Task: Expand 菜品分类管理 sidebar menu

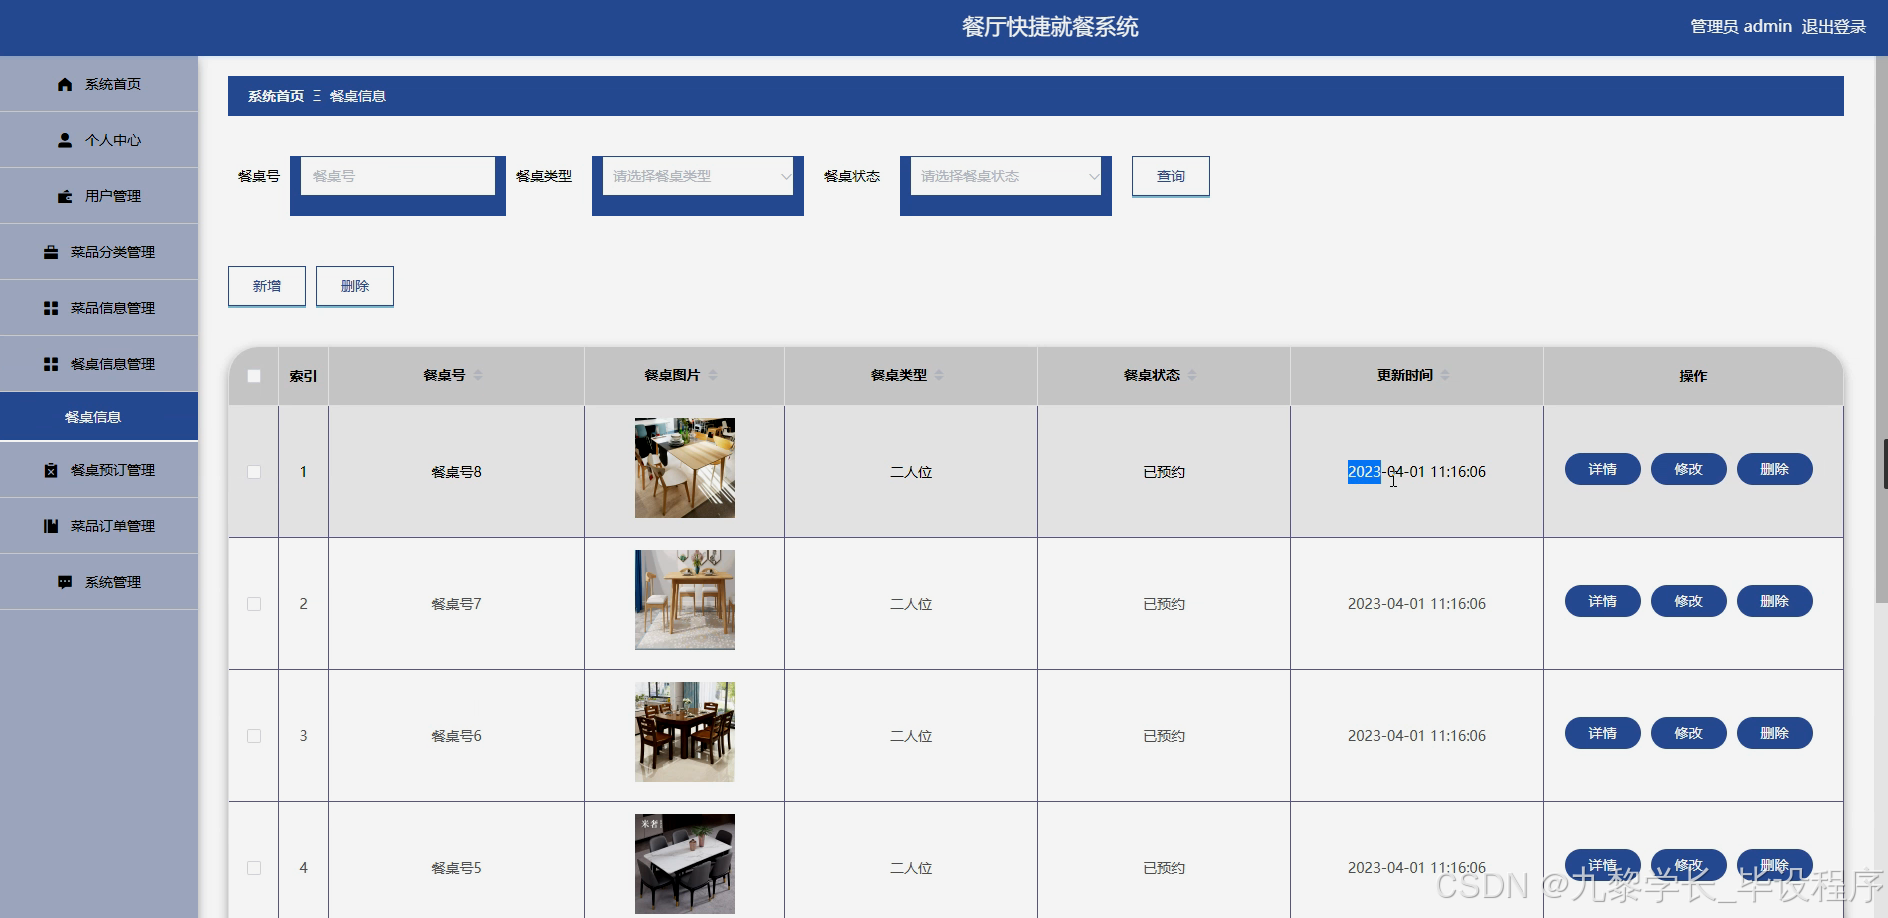Action: tap(99, 252)
